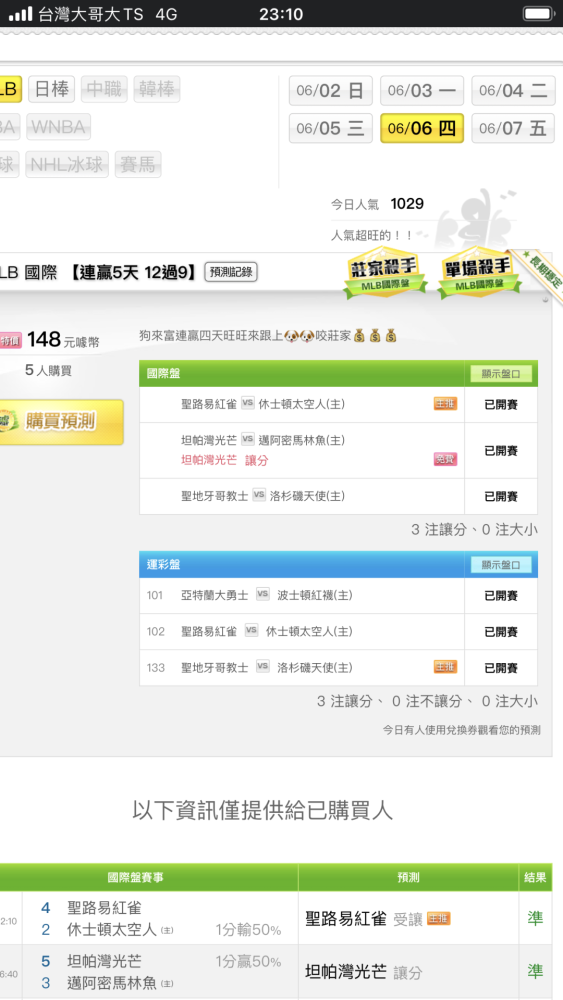
Task: Open the WNBA league tab
Action: click(58, 127)
